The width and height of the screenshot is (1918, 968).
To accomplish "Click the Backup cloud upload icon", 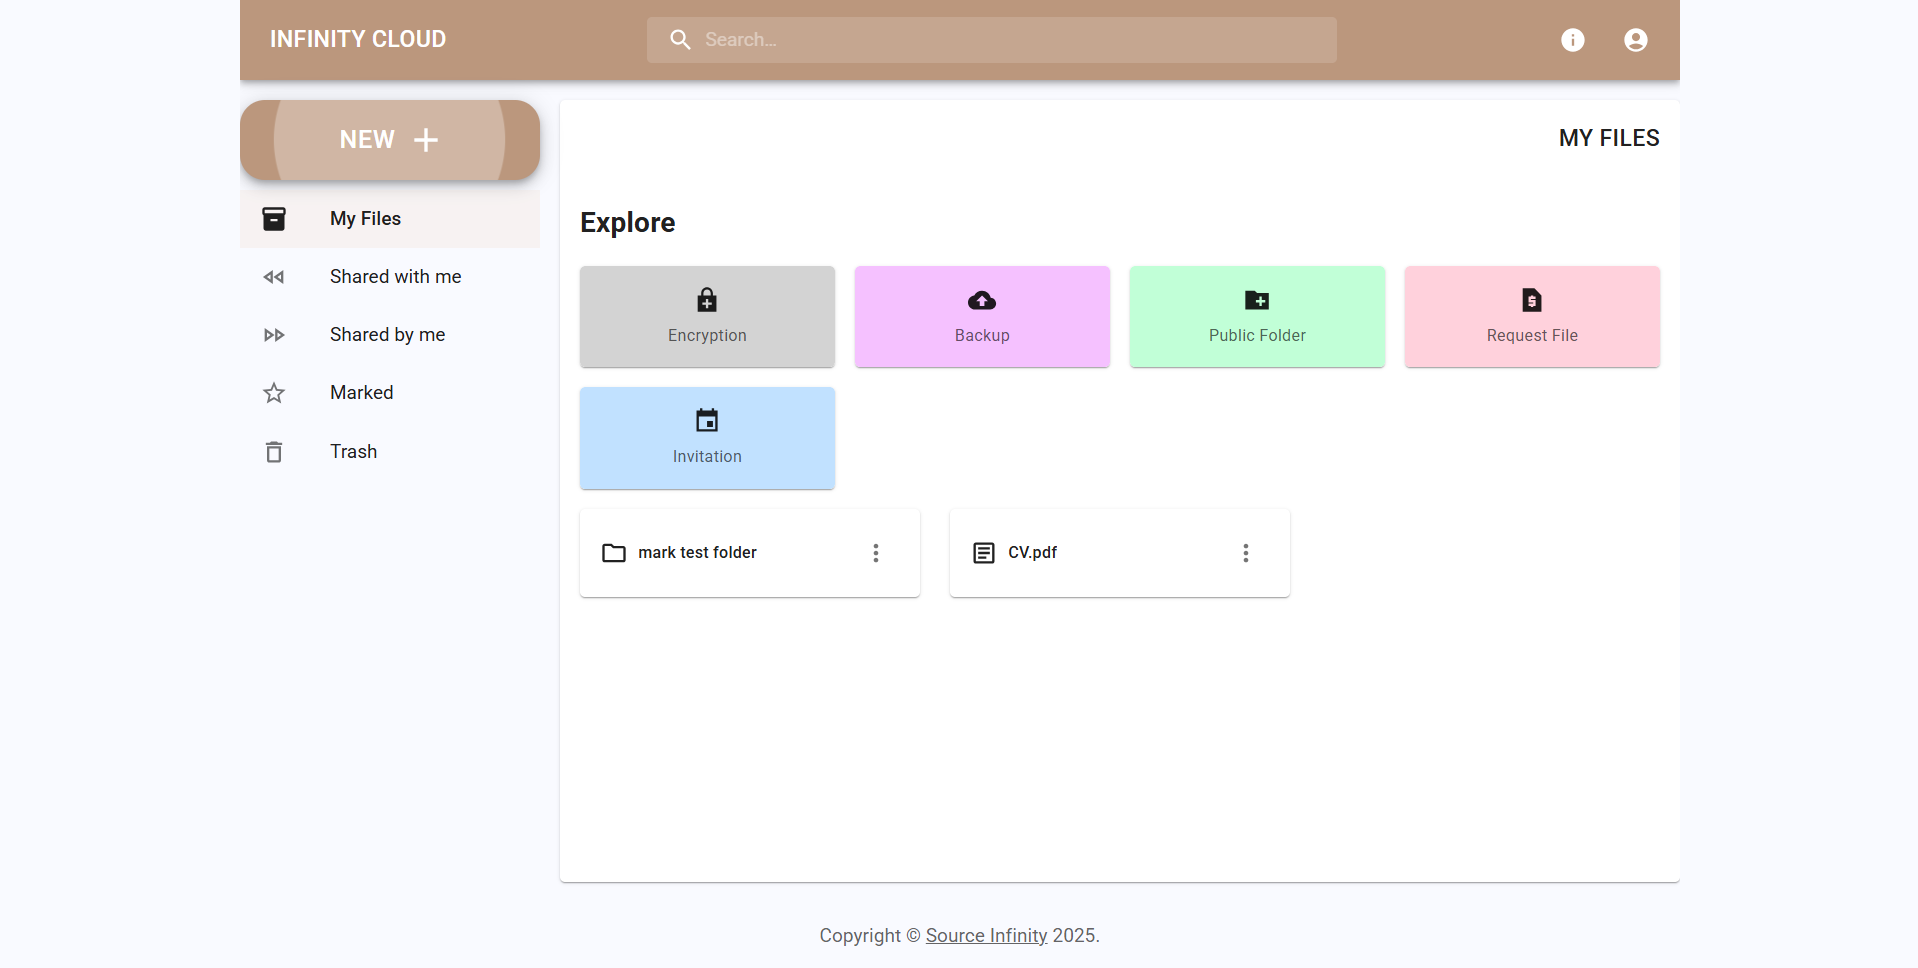I will [x=982, y=300].
